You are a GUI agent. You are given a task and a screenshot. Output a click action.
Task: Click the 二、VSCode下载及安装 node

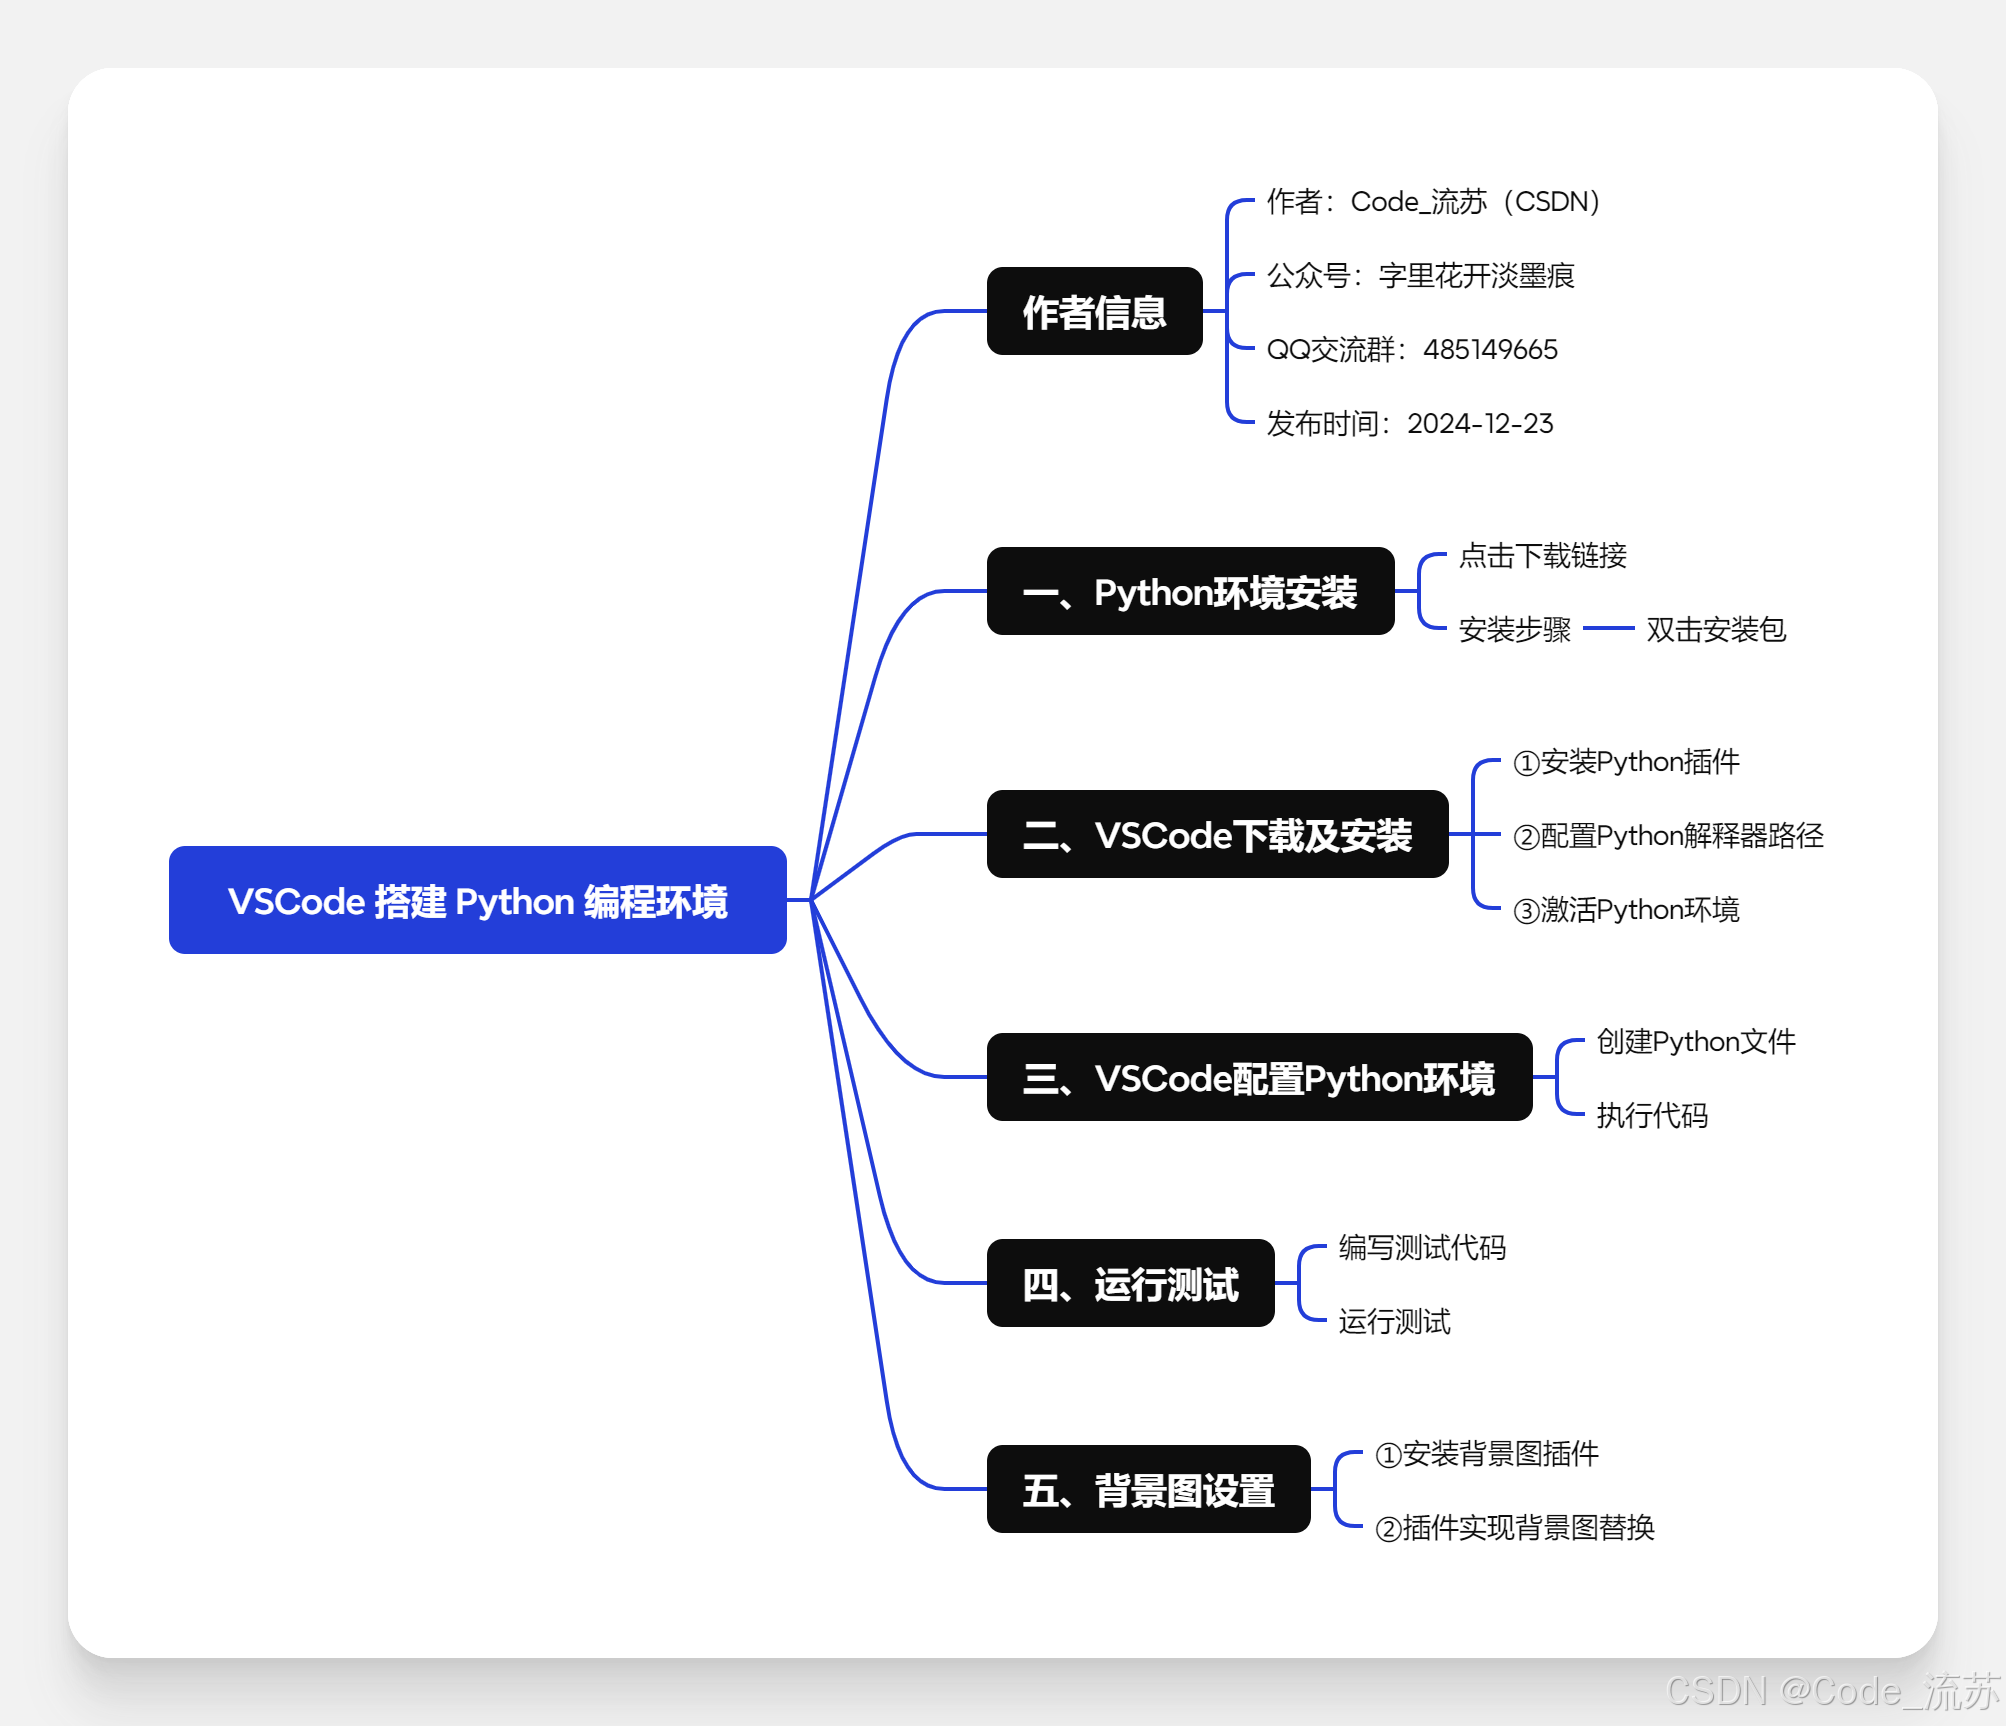point(1217,834)
